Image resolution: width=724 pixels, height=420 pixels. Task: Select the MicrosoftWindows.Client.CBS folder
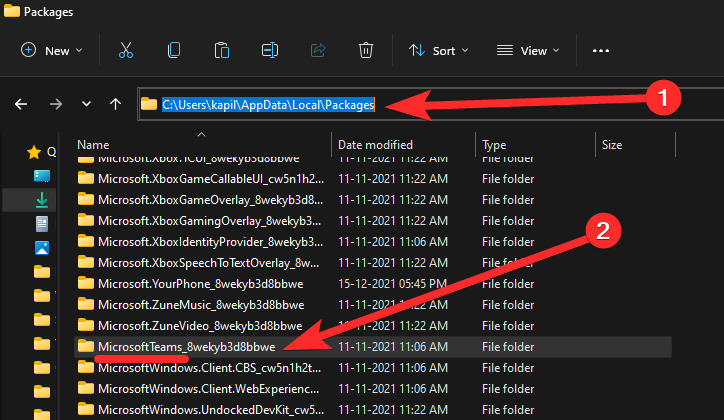tap(209, 368)
